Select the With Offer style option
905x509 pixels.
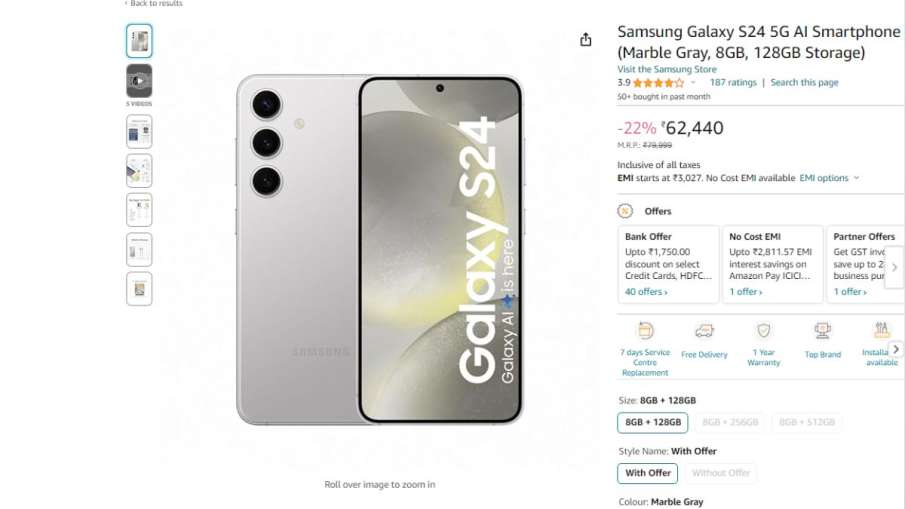648,473
